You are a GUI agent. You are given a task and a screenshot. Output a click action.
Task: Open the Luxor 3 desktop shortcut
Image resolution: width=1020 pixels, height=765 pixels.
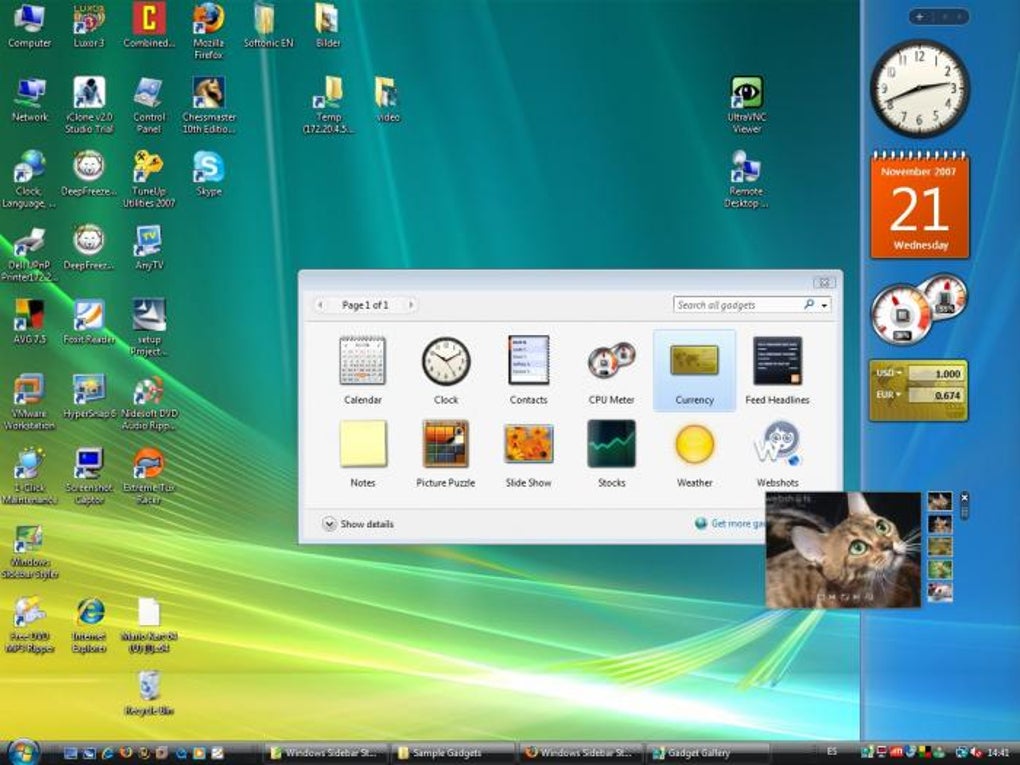click(x=89, y=26)
